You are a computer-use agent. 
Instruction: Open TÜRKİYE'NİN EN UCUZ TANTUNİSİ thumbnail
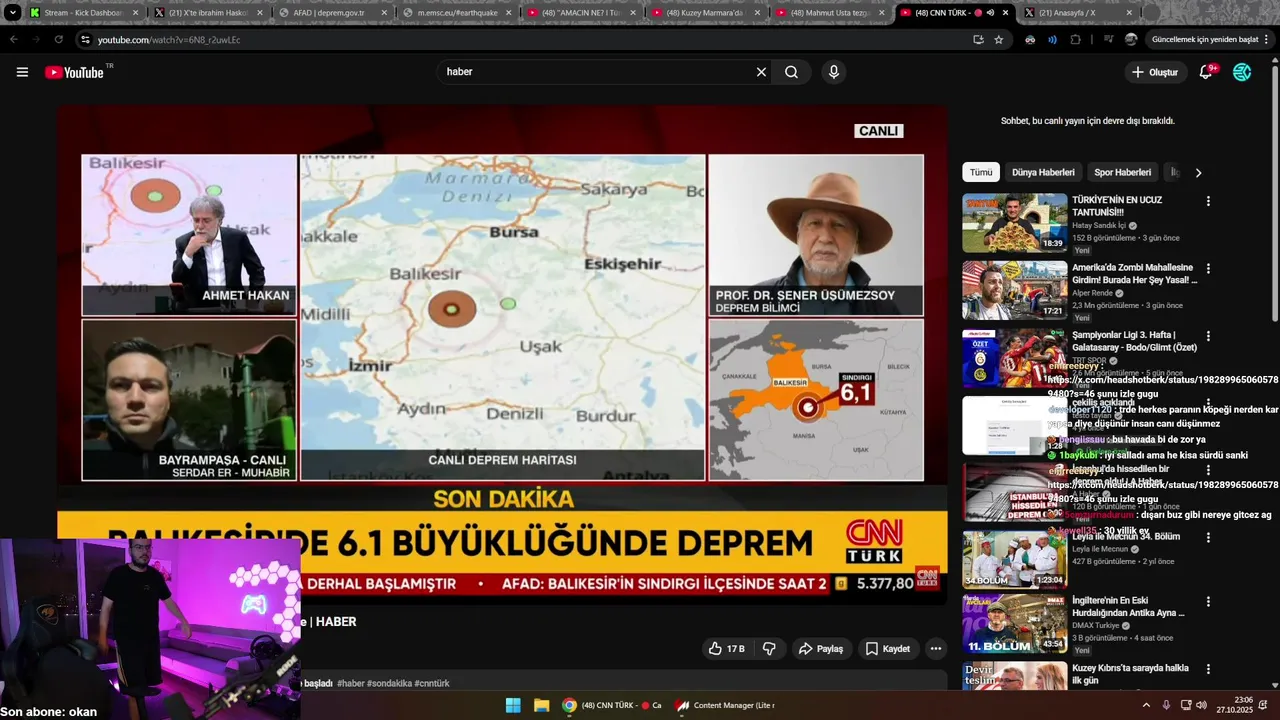(x=1014, y=222)
